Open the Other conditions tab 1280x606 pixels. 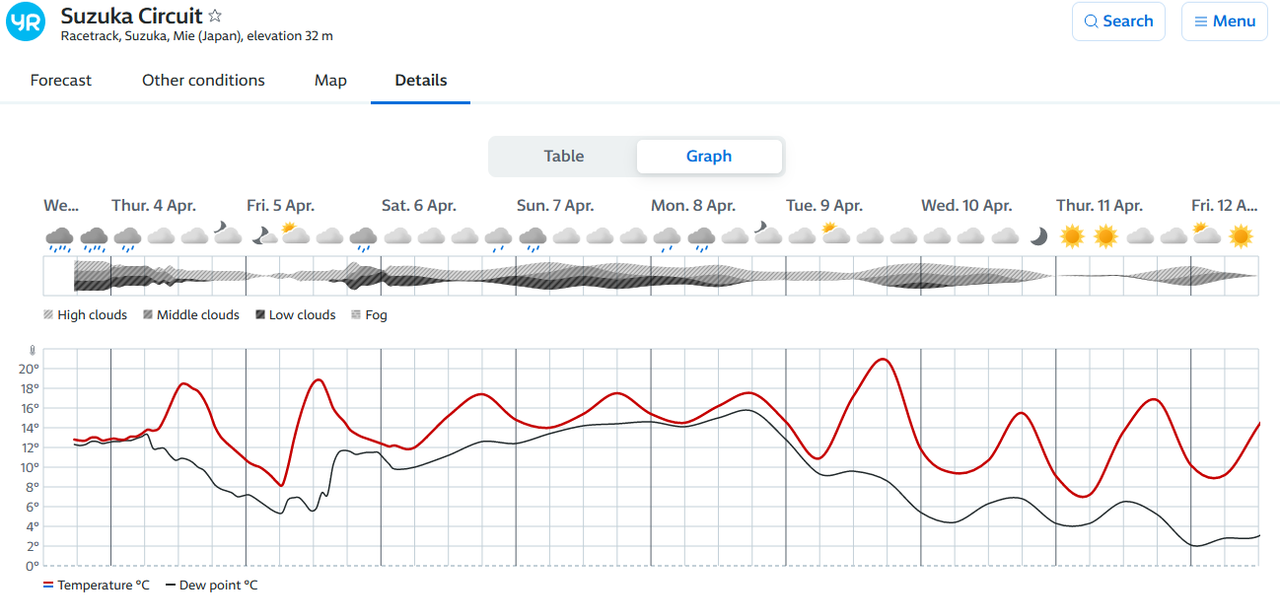tap(203, 80)
